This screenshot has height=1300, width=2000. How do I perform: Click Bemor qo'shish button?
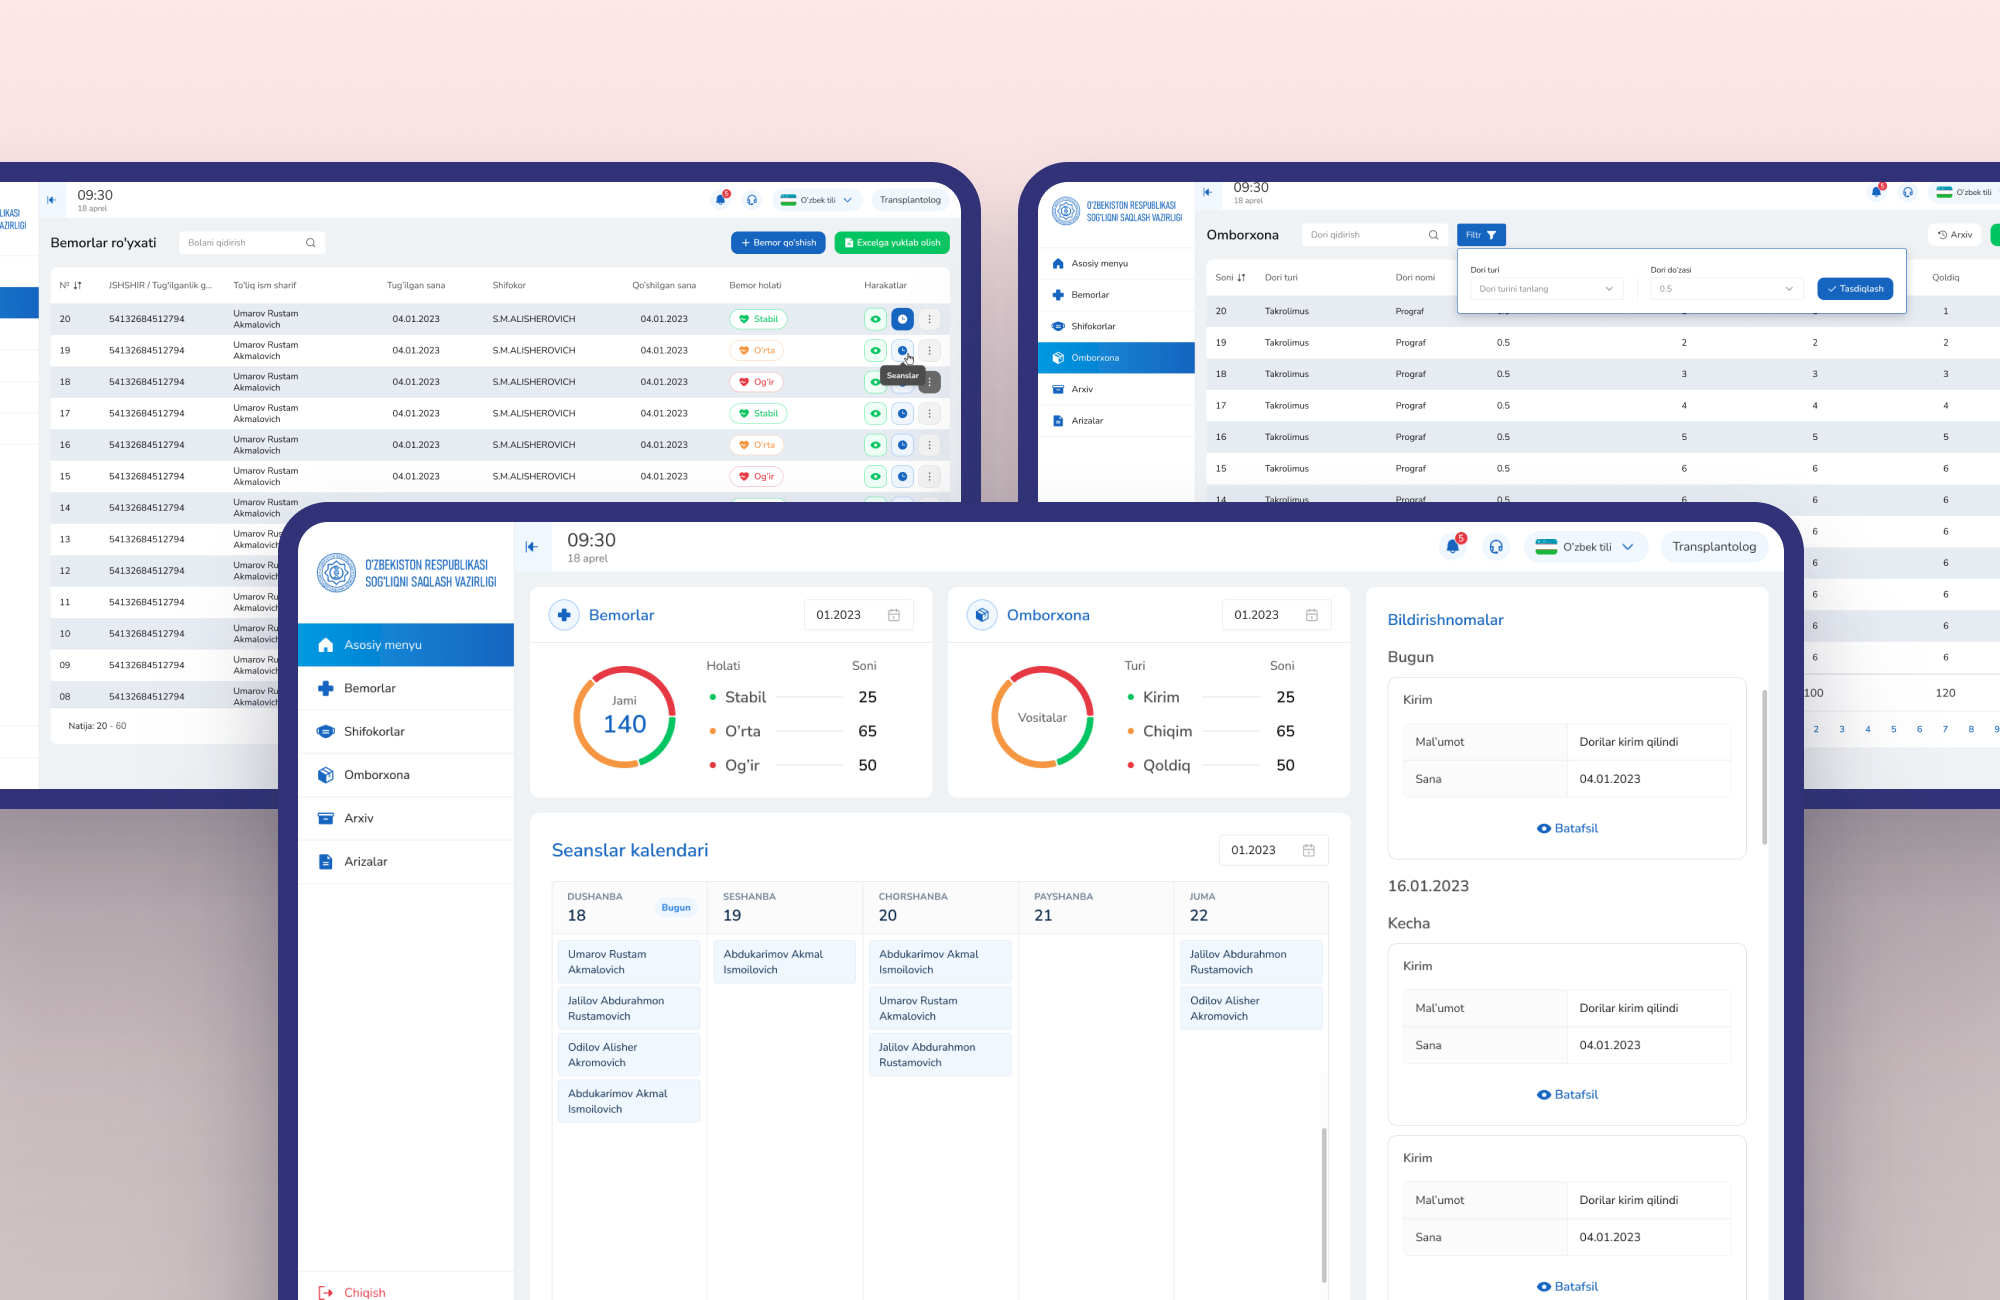778,243
